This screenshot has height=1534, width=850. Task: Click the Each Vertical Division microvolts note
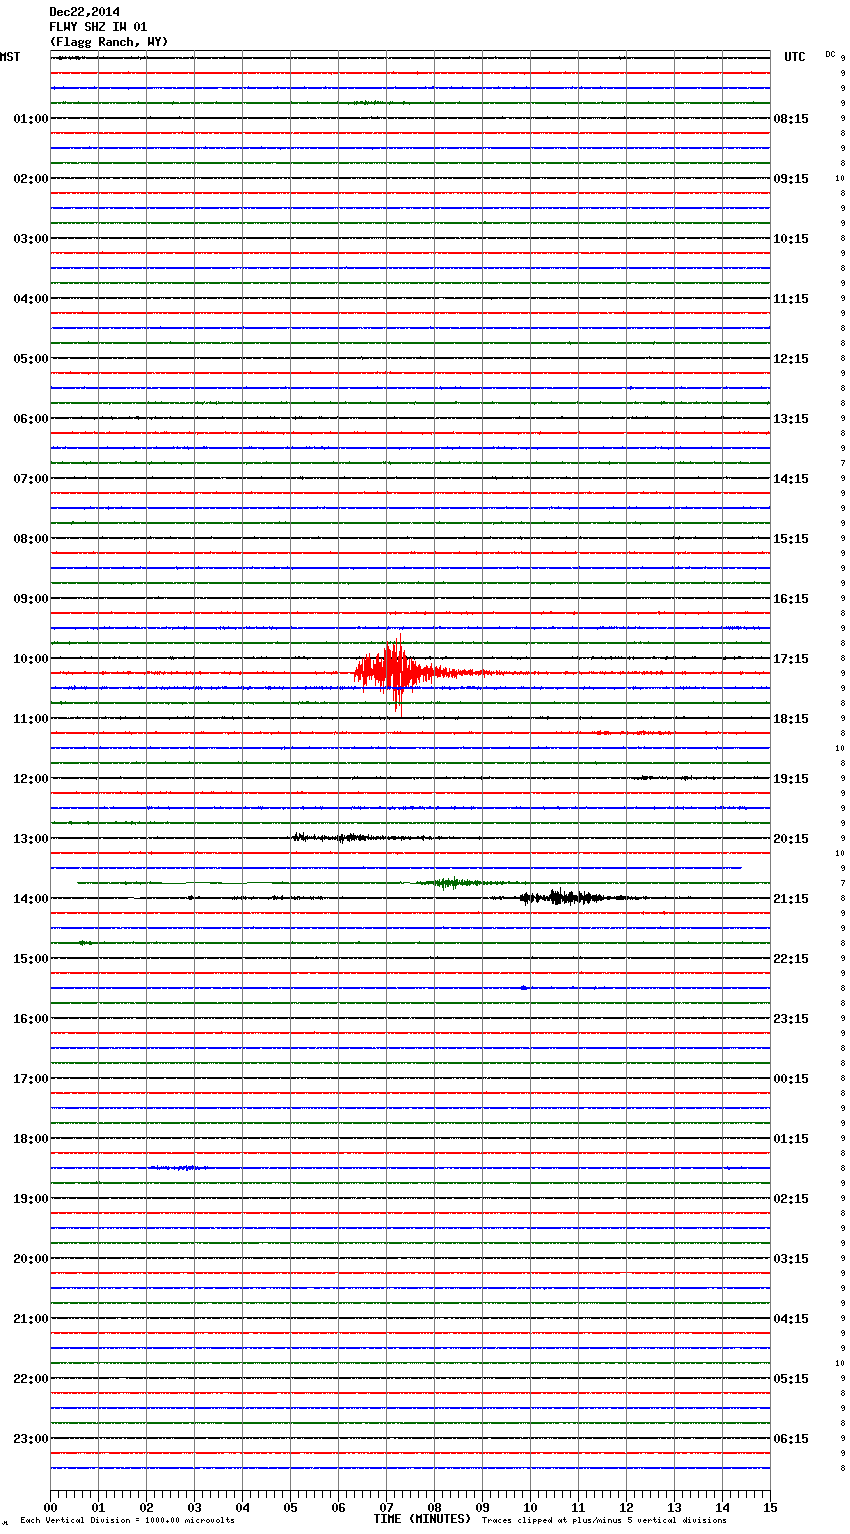tap(127, 1521)
